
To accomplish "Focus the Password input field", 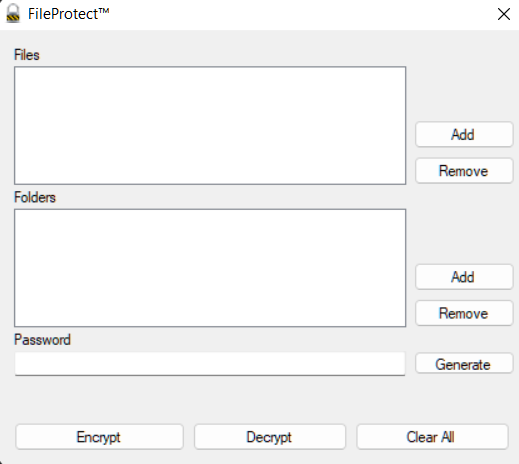I will coord(210,364).
